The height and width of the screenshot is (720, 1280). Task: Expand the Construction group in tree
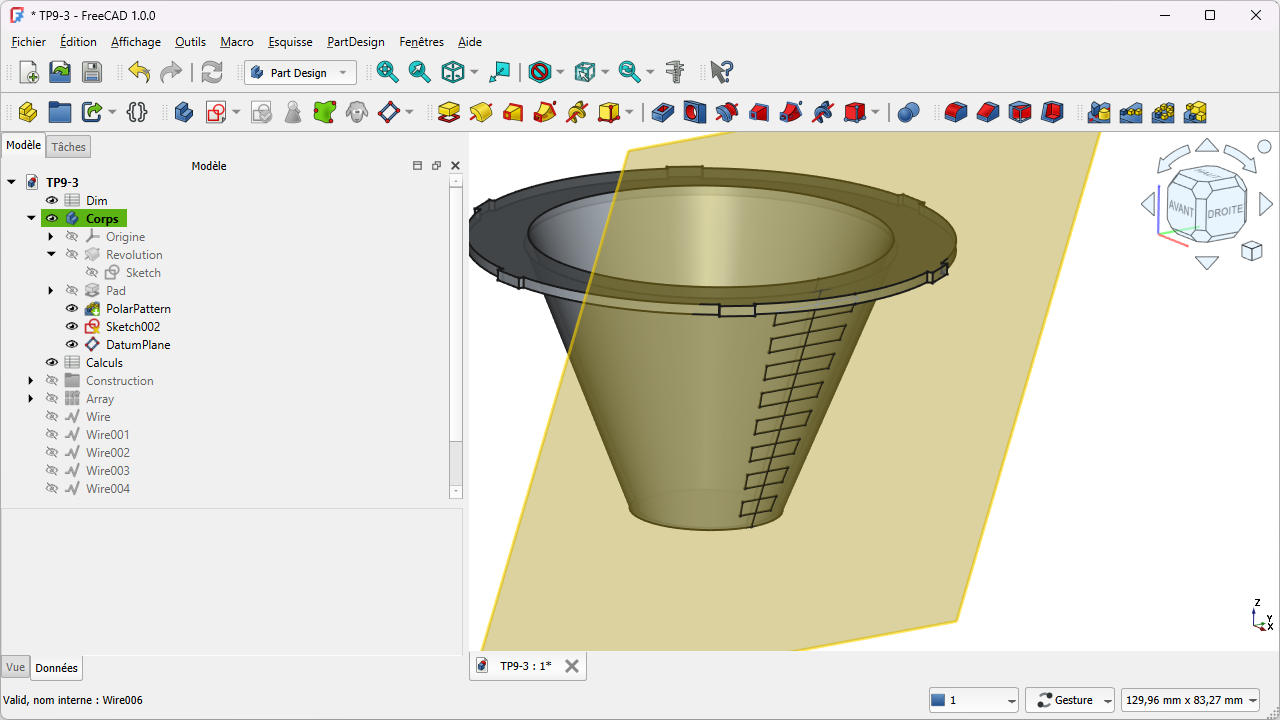tap(31, 381)
